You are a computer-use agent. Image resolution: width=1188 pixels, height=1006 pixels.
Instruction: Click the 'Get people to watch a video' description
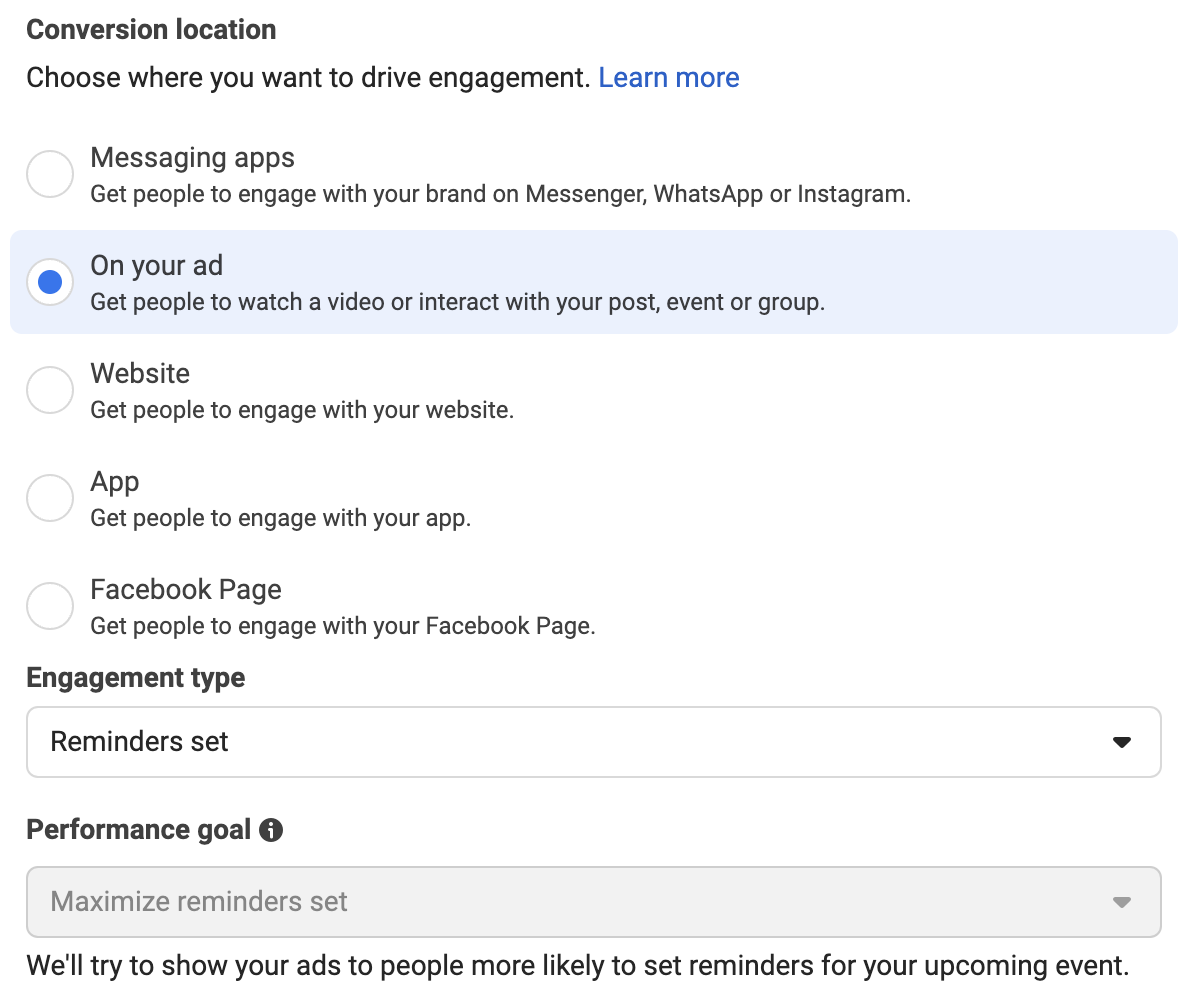(458, 302)
